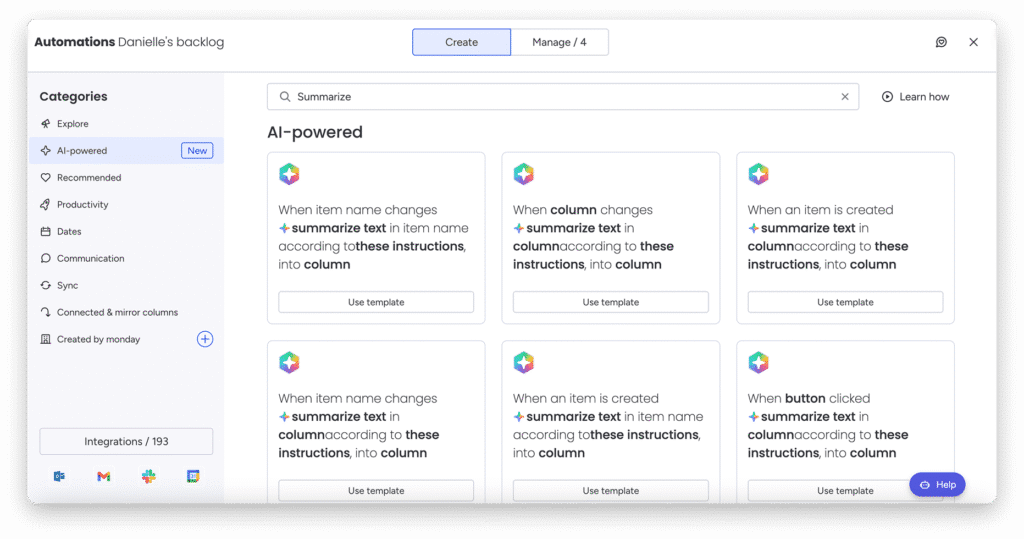Open the Gmail integration icon
The image size is (1024, 539).
(x=104, y=476)
